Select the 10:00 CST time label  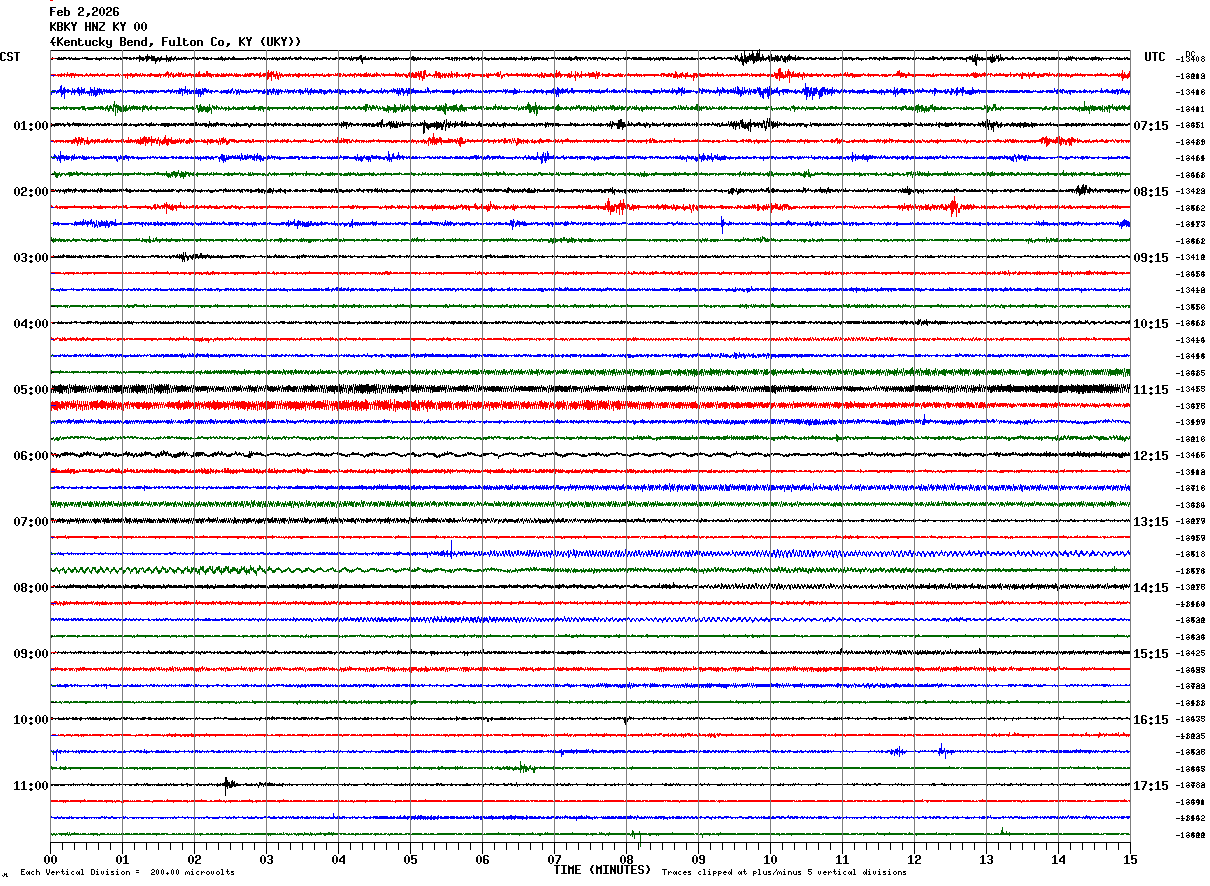pyautogui.click(x=31, y=720)
